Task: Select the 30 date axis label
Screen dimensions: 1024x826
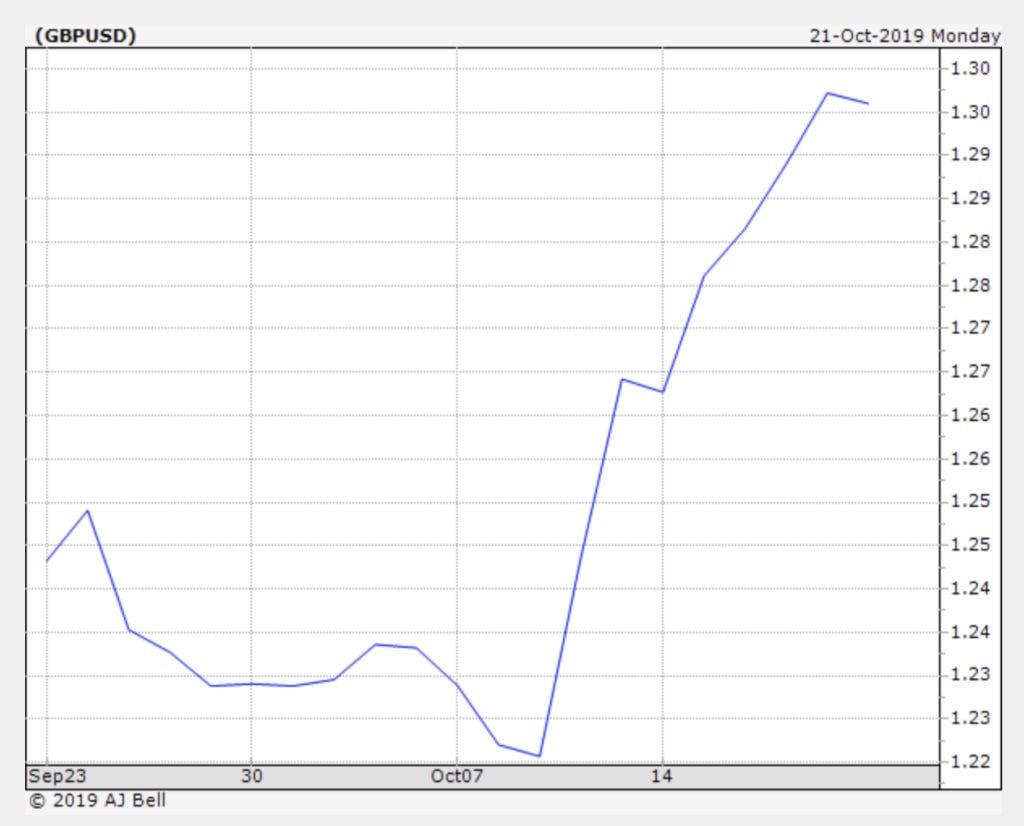Action: [x=252, y=776]
